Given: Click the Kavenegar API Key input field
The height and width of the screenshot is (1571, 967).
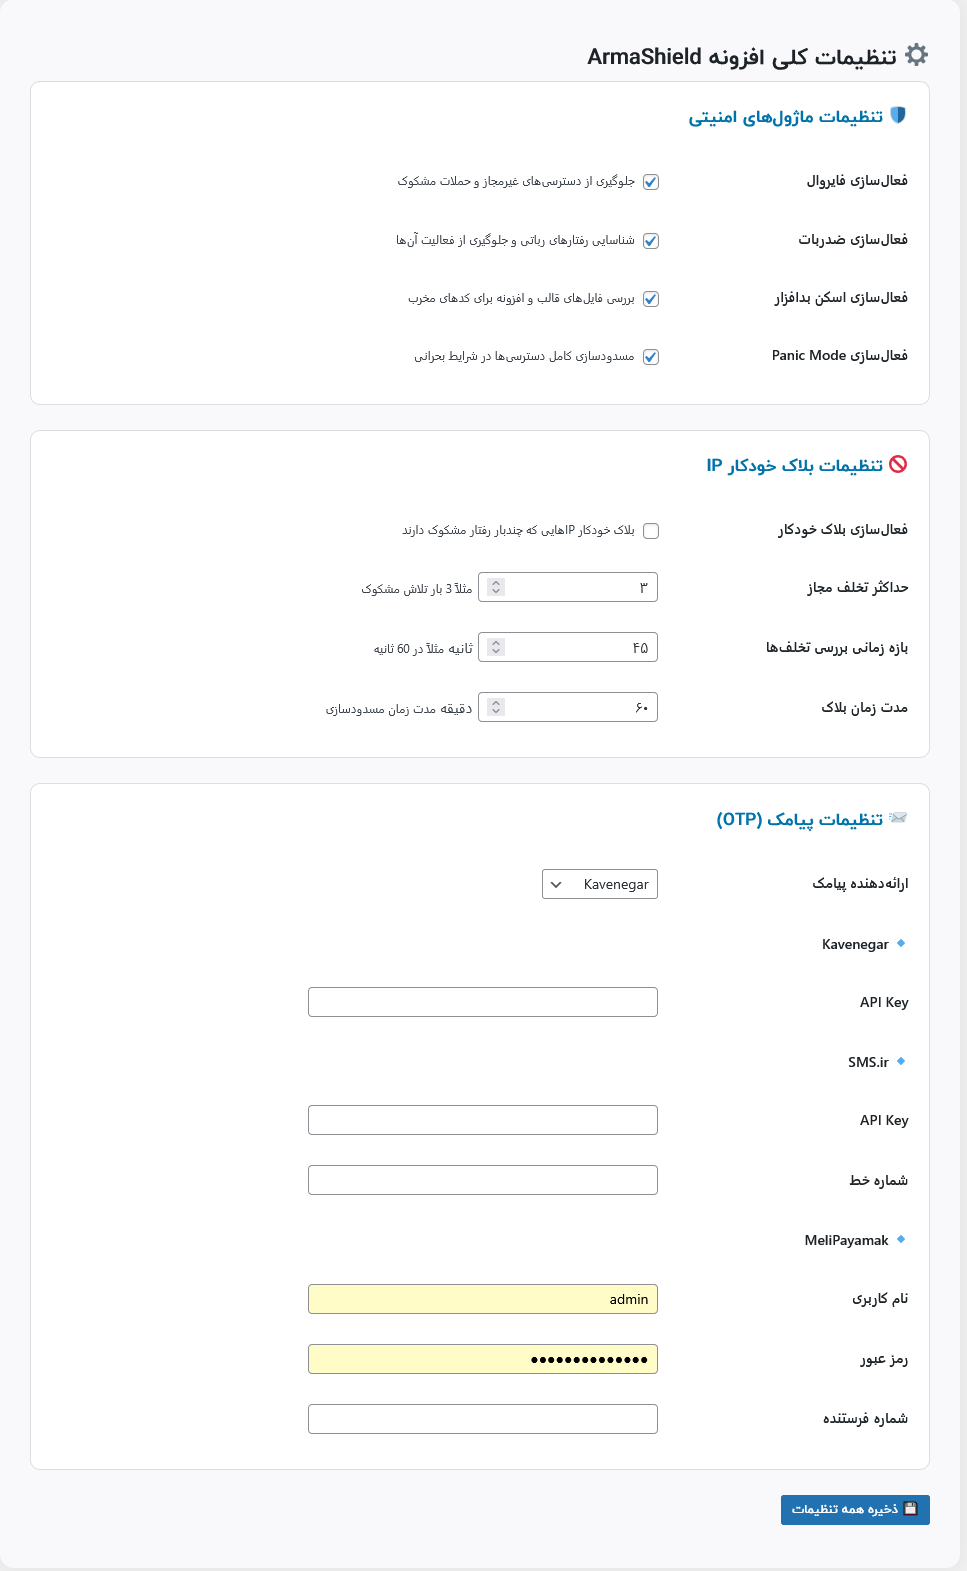Looking at the screenshot, I should 483,1002.
